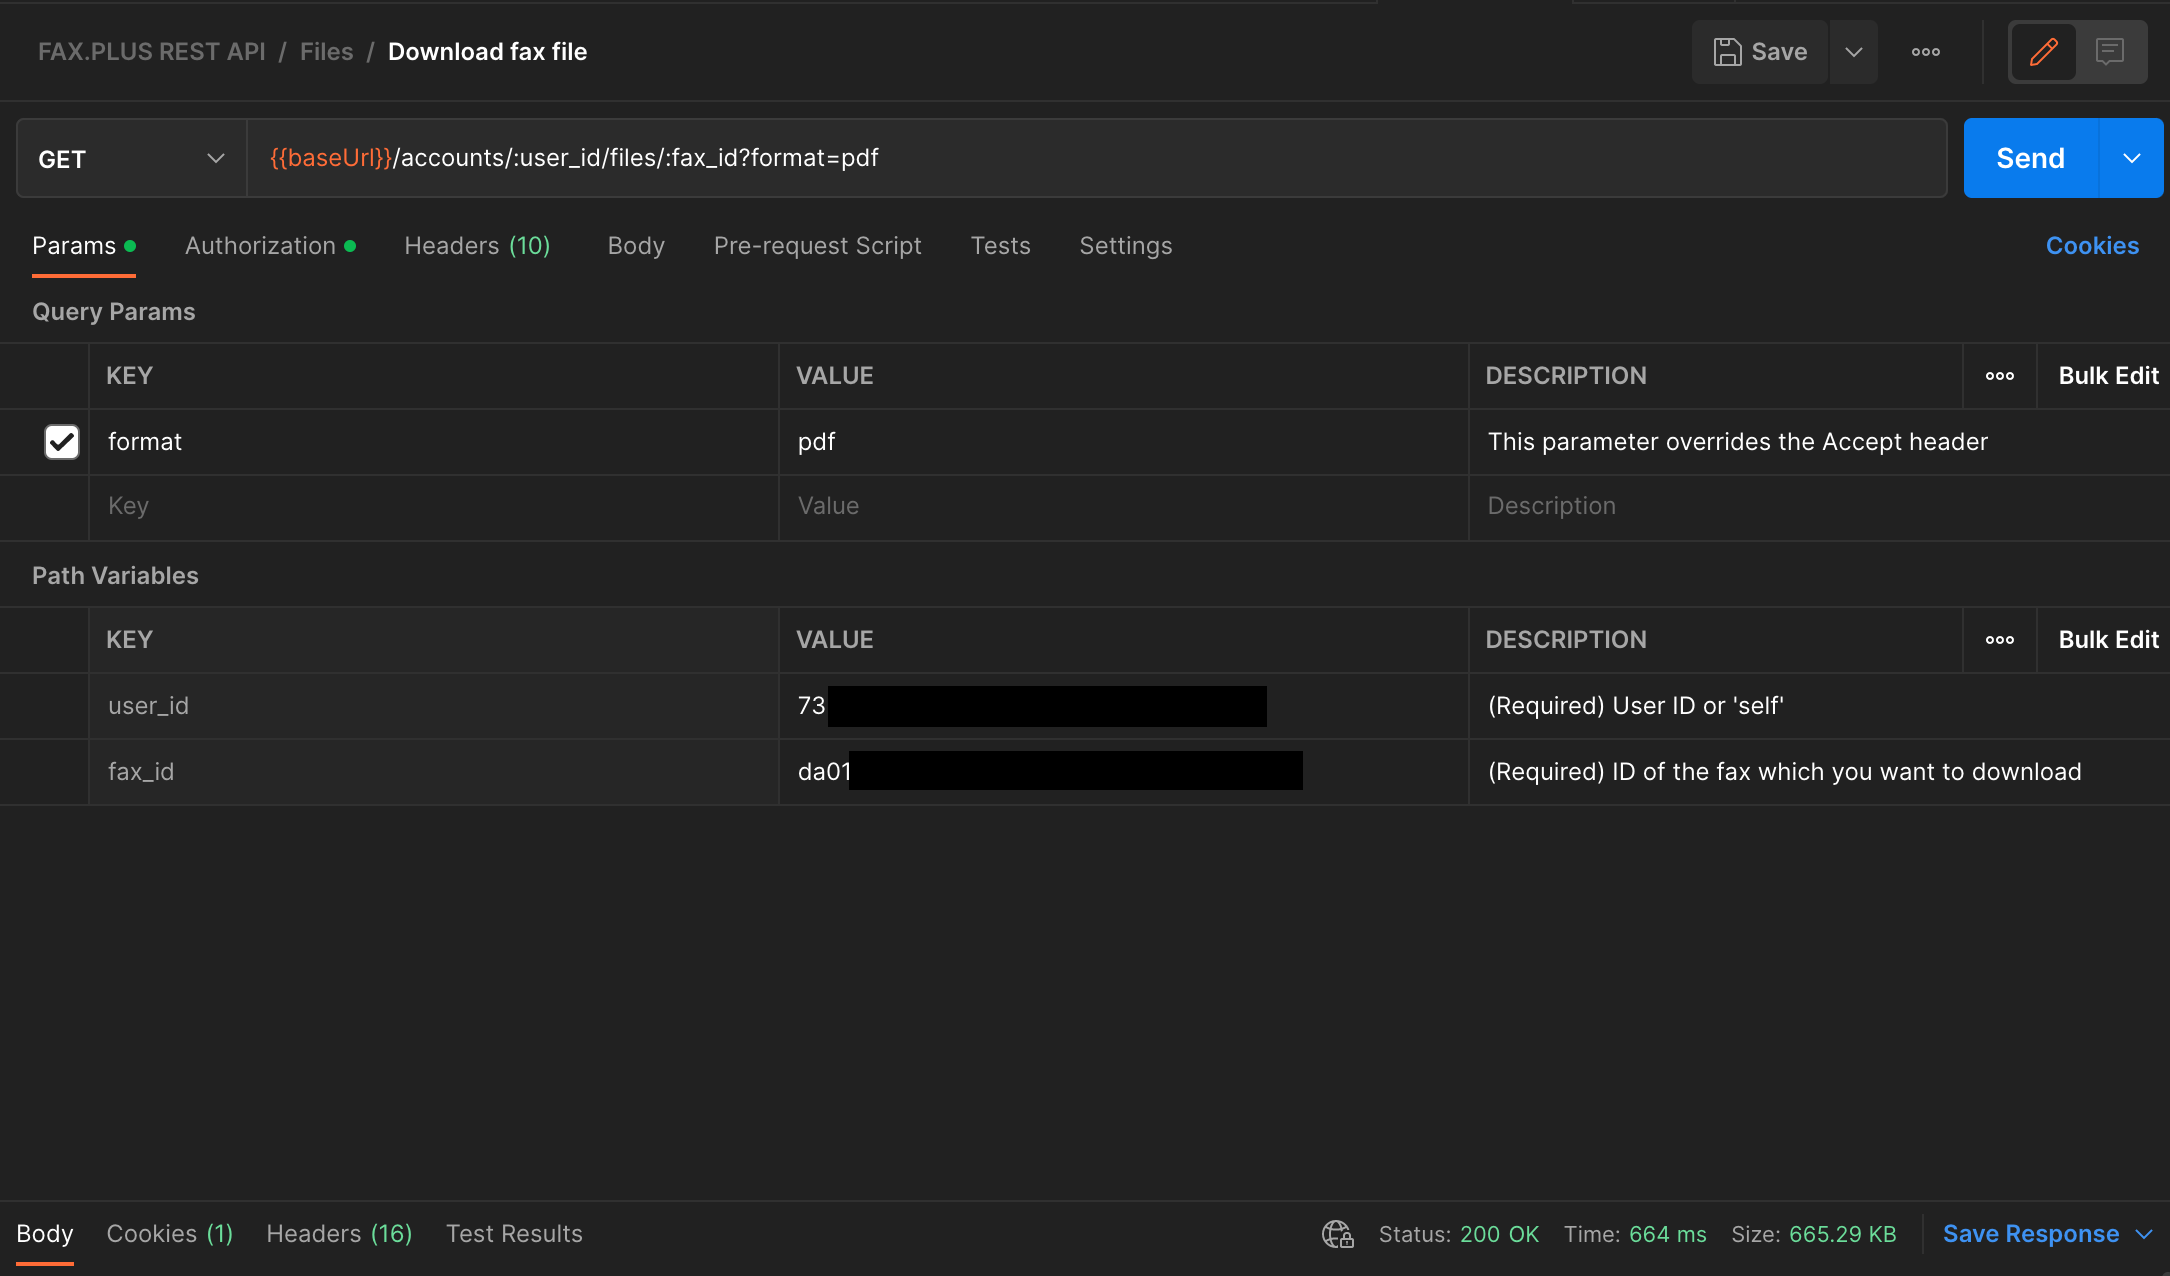Expand the Save options dropdown arrow
Screen dimensions: 2170x1276
[x=1853, y=52]
